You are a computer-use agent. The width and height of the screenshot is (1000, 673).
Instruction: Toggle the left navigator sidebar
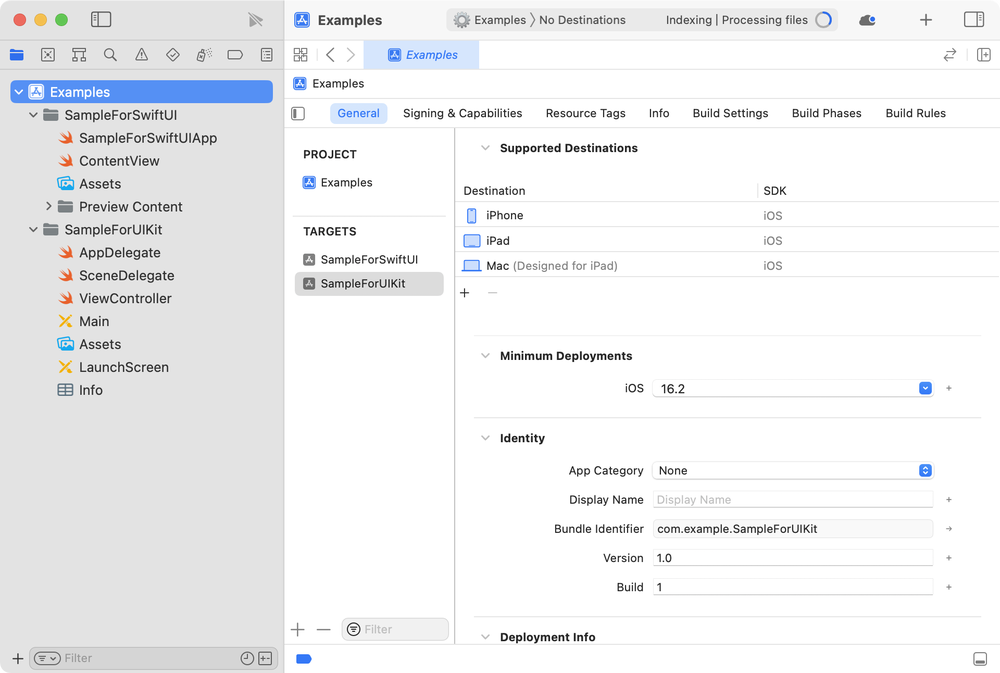[x=101, y=20]
